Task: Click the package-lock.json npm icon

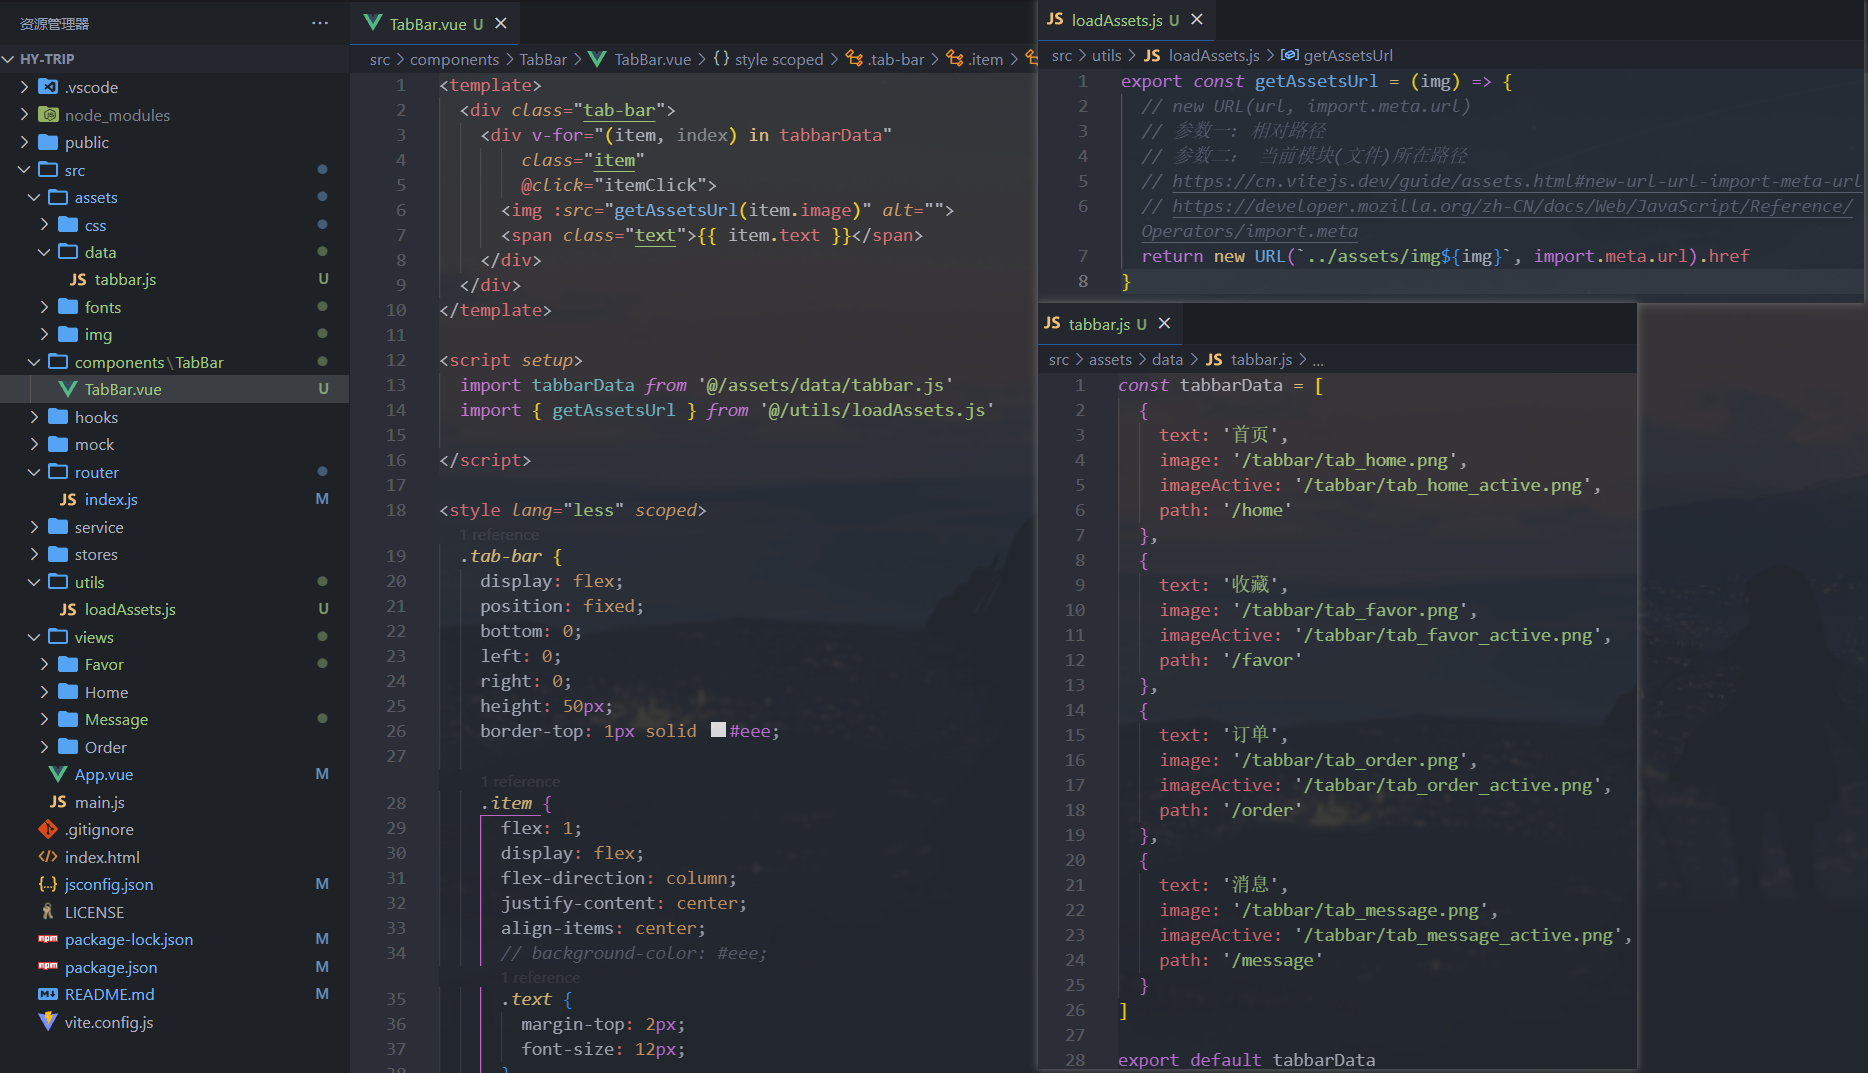Action: [x=48, y=939]
